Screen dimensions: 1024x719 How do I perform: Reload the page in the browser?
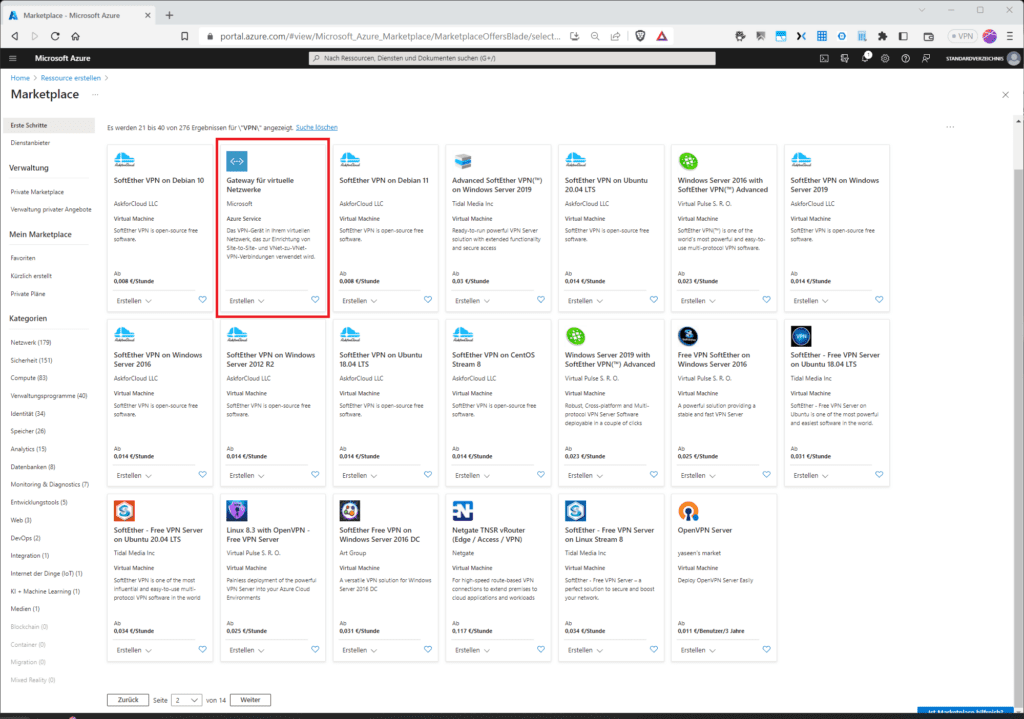pyautogui.click(x=55, y=36)
